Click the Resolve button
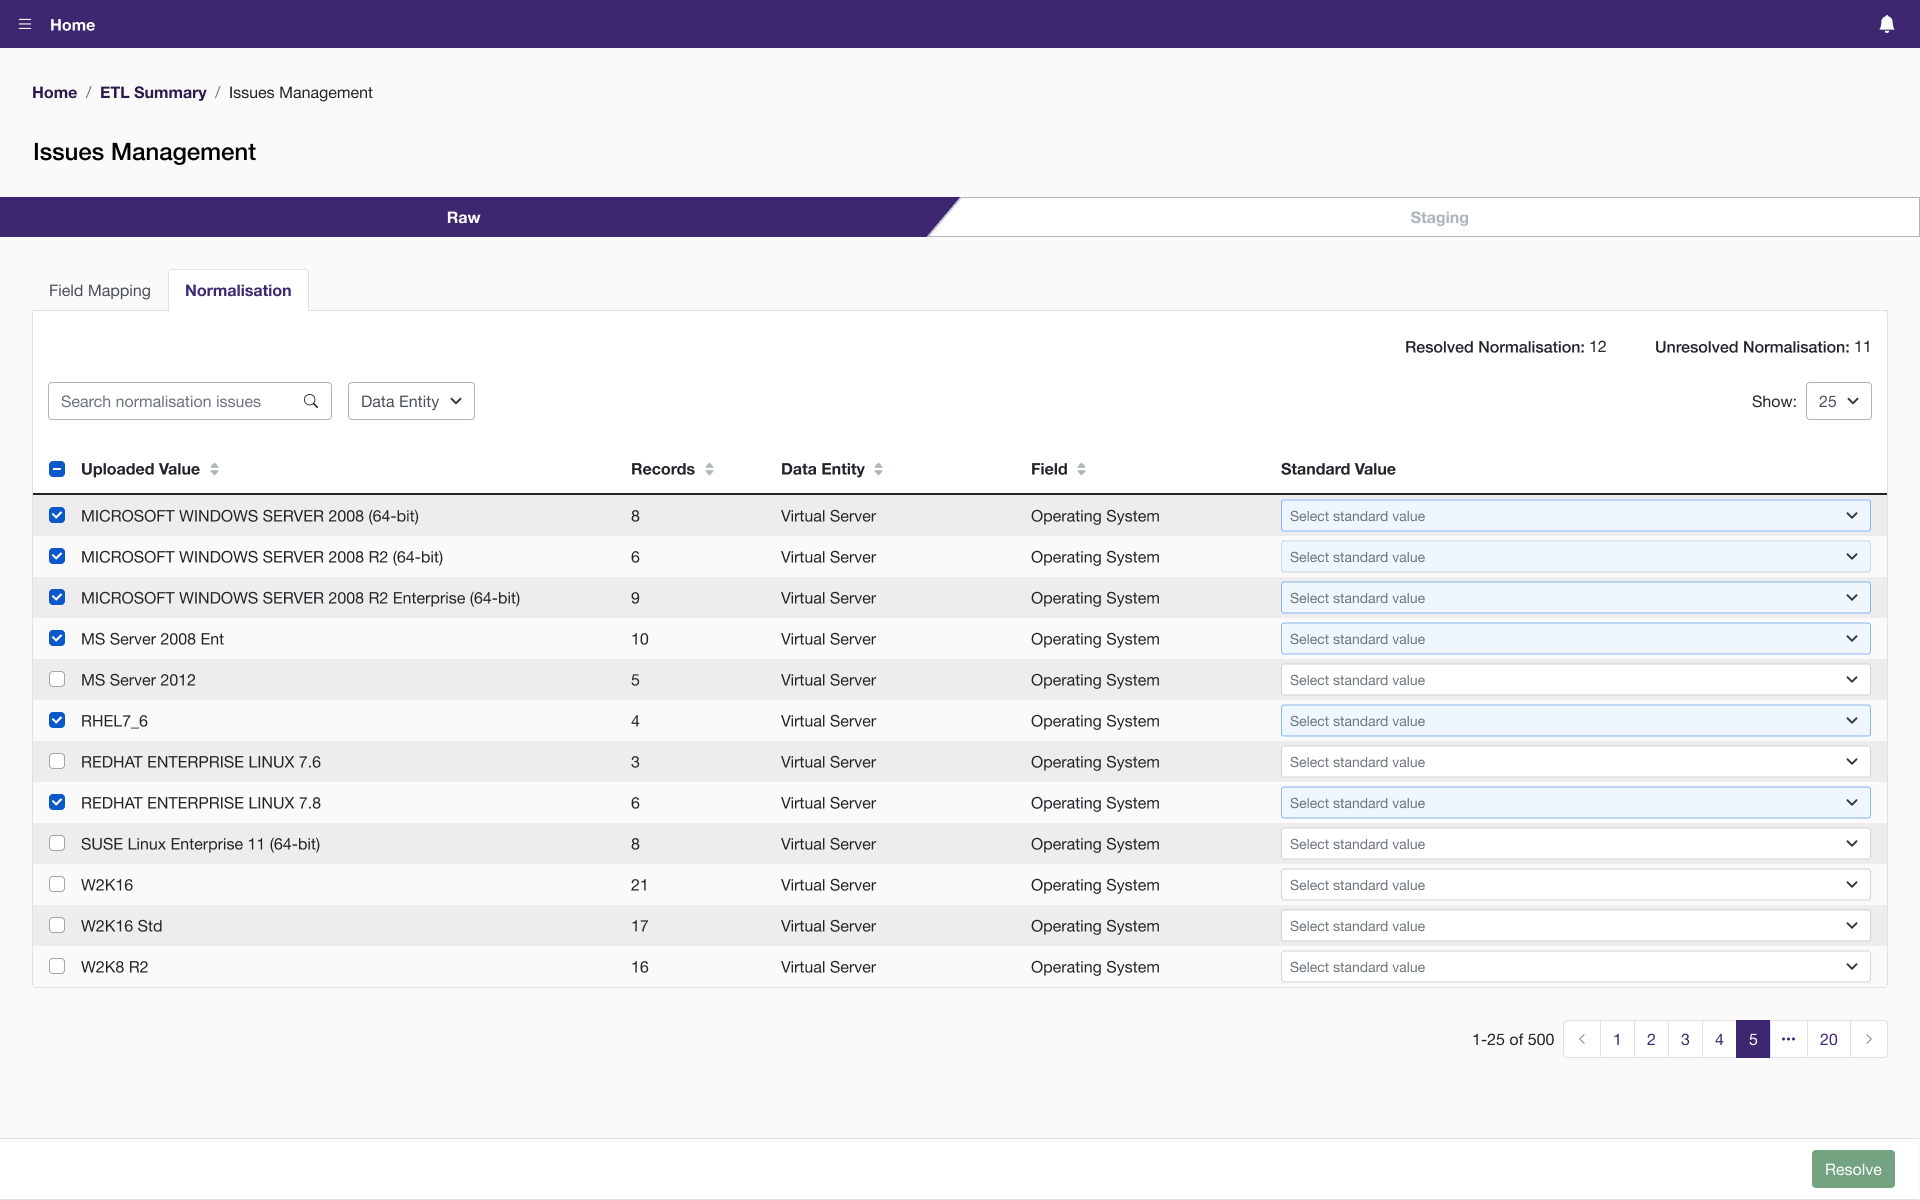This screenshot has height=1200, width=1920. pos(1852,1169)
